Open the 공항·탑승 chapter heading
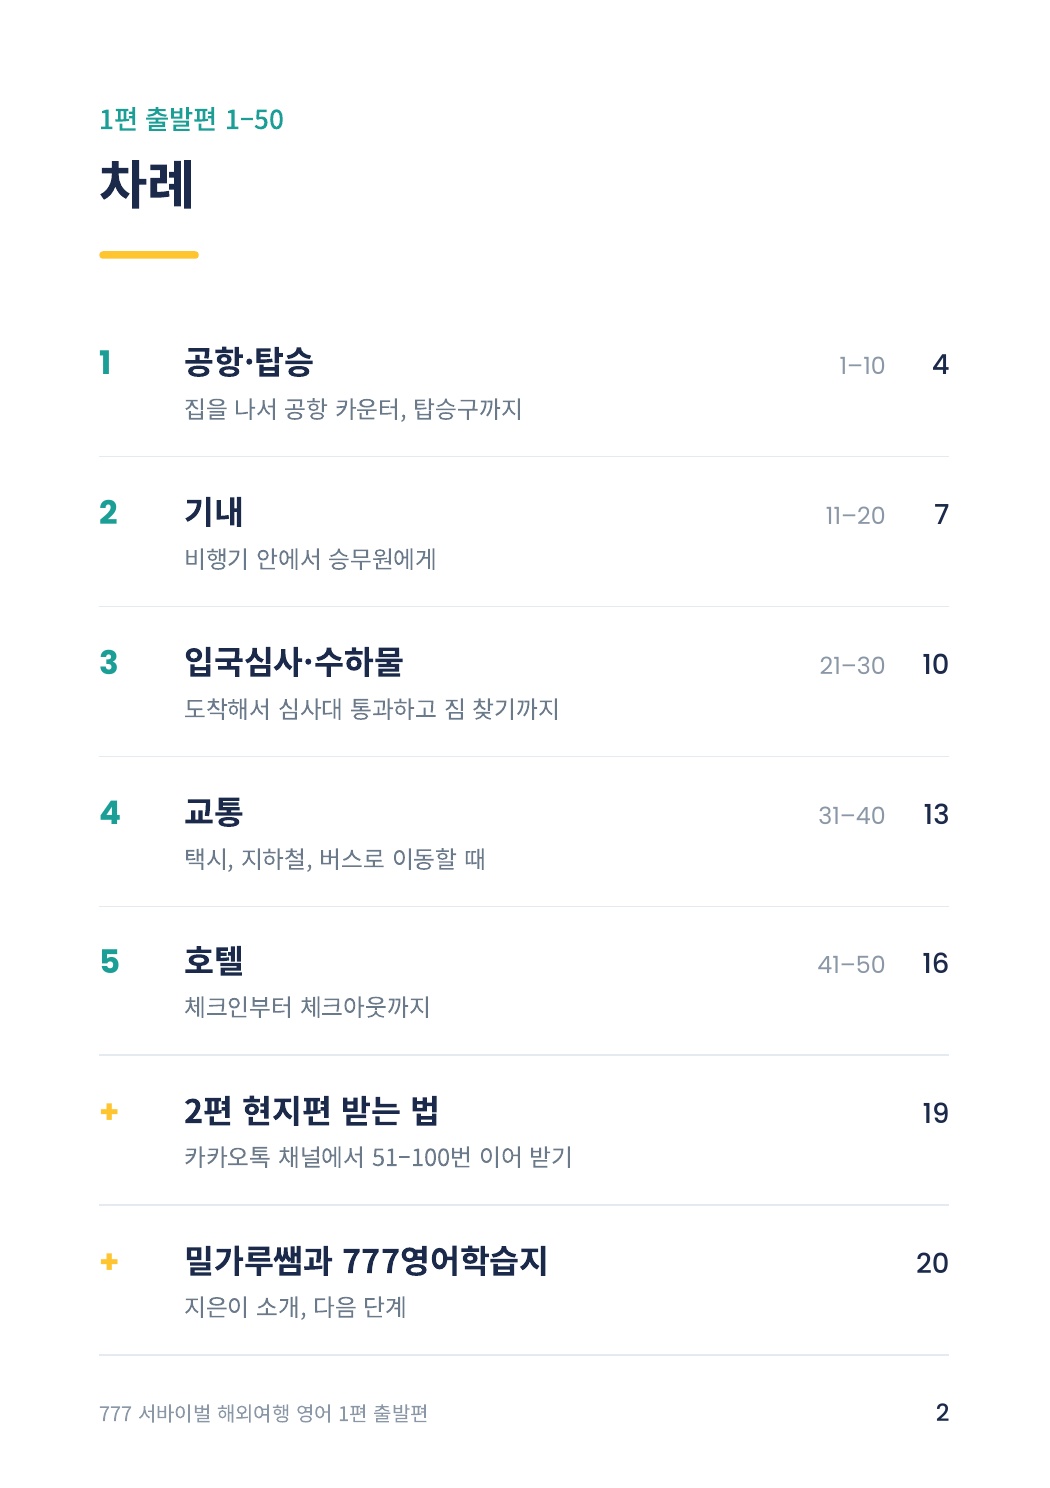 point(249,362)
